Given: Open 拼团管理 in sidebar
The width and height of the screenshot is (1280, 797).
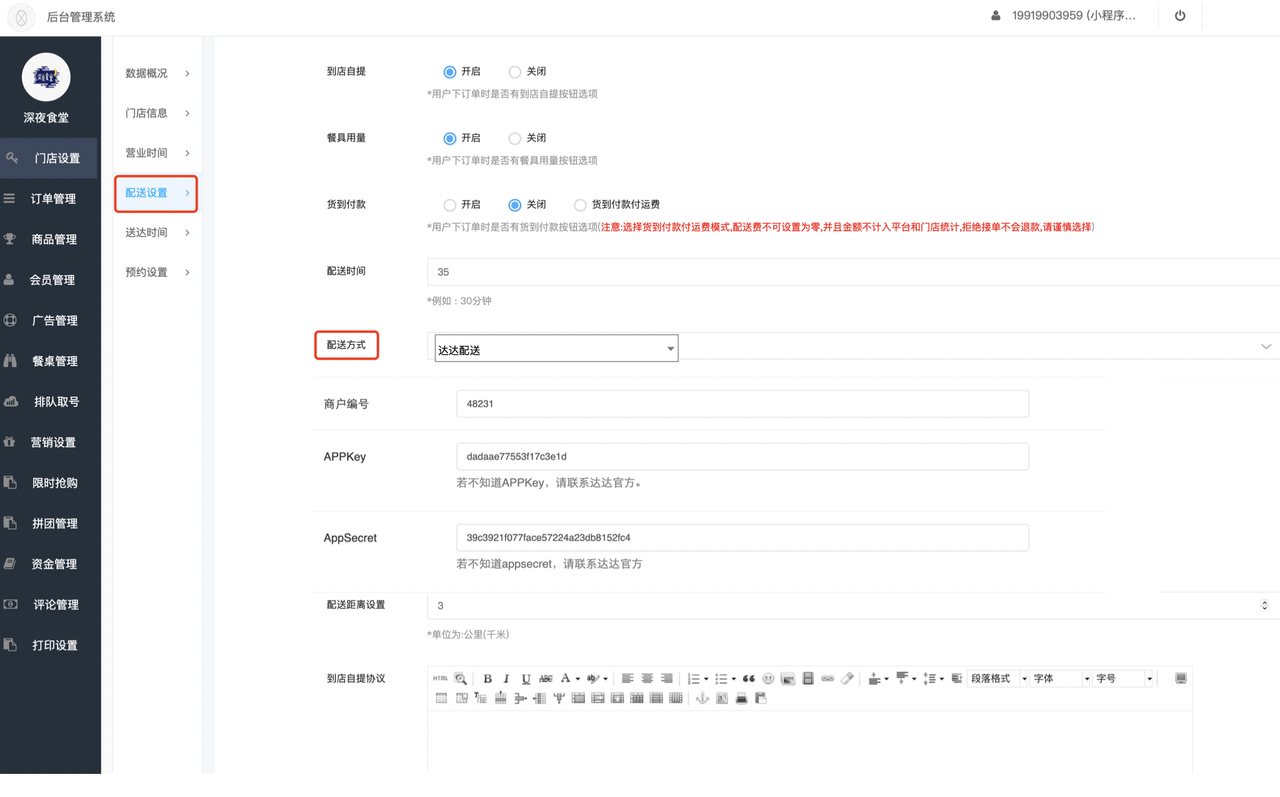Looking at the screenshot, I should [50, 523].
